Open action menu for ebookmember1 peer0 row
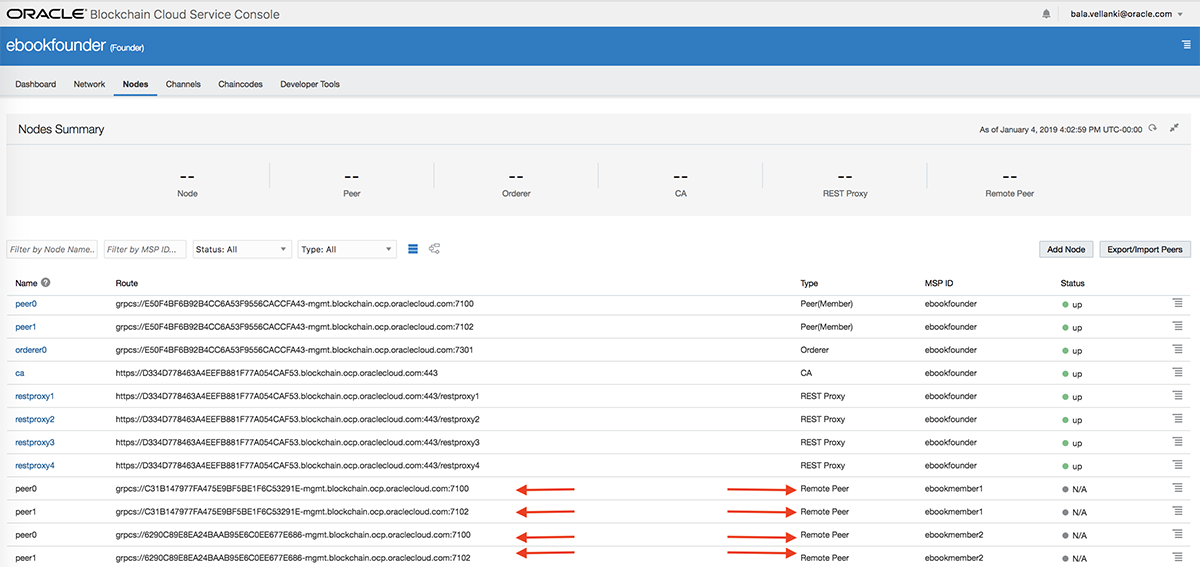This screenshot has height=567, width=1200. tap(1177, 488)
